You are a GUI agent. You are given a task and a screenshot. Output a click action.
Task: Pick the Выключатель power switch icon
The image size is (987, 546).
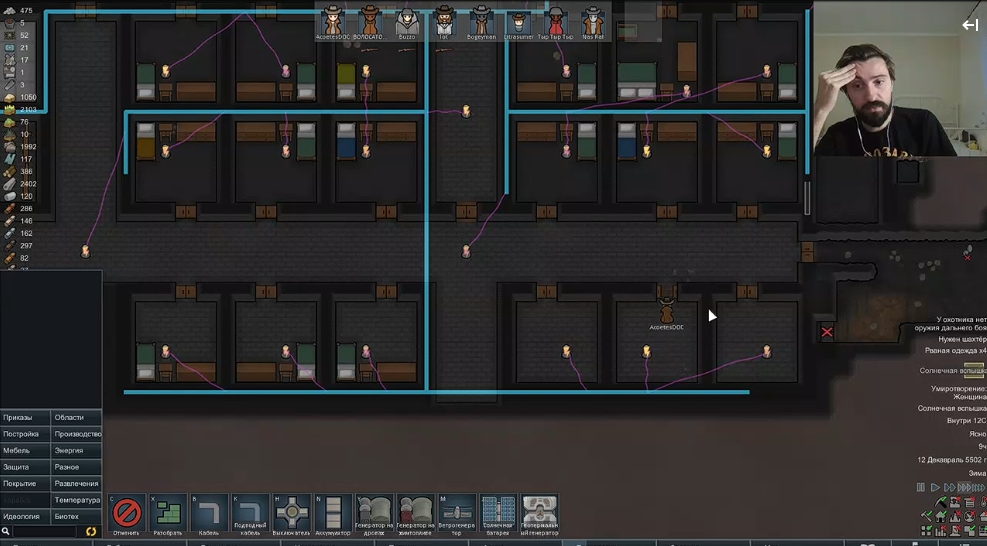[x=291, y=513]
